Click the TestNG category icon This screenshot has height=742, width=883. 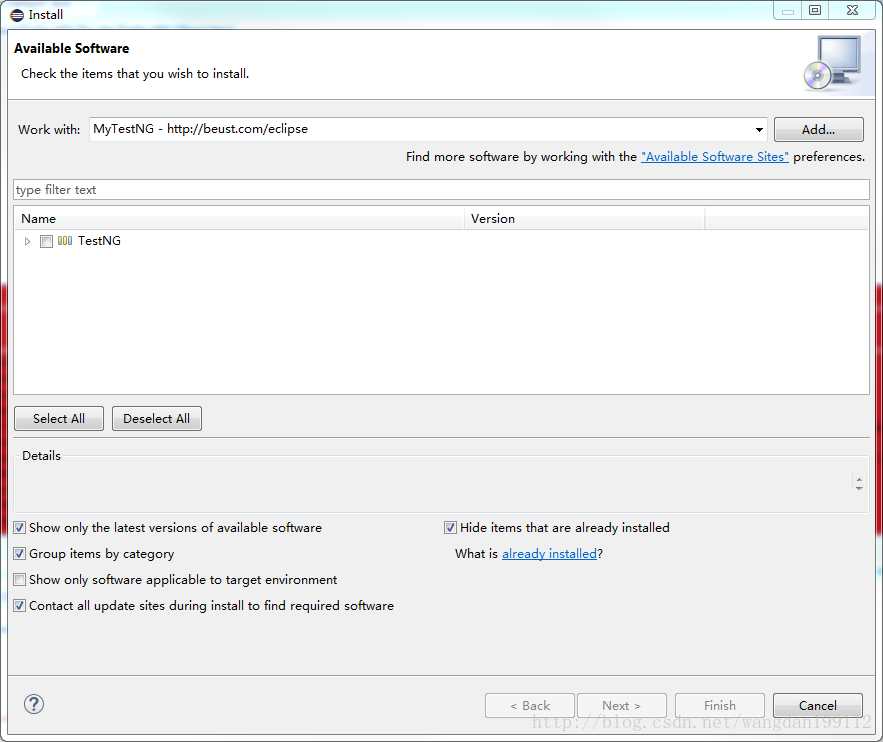[x=65, y=241]
